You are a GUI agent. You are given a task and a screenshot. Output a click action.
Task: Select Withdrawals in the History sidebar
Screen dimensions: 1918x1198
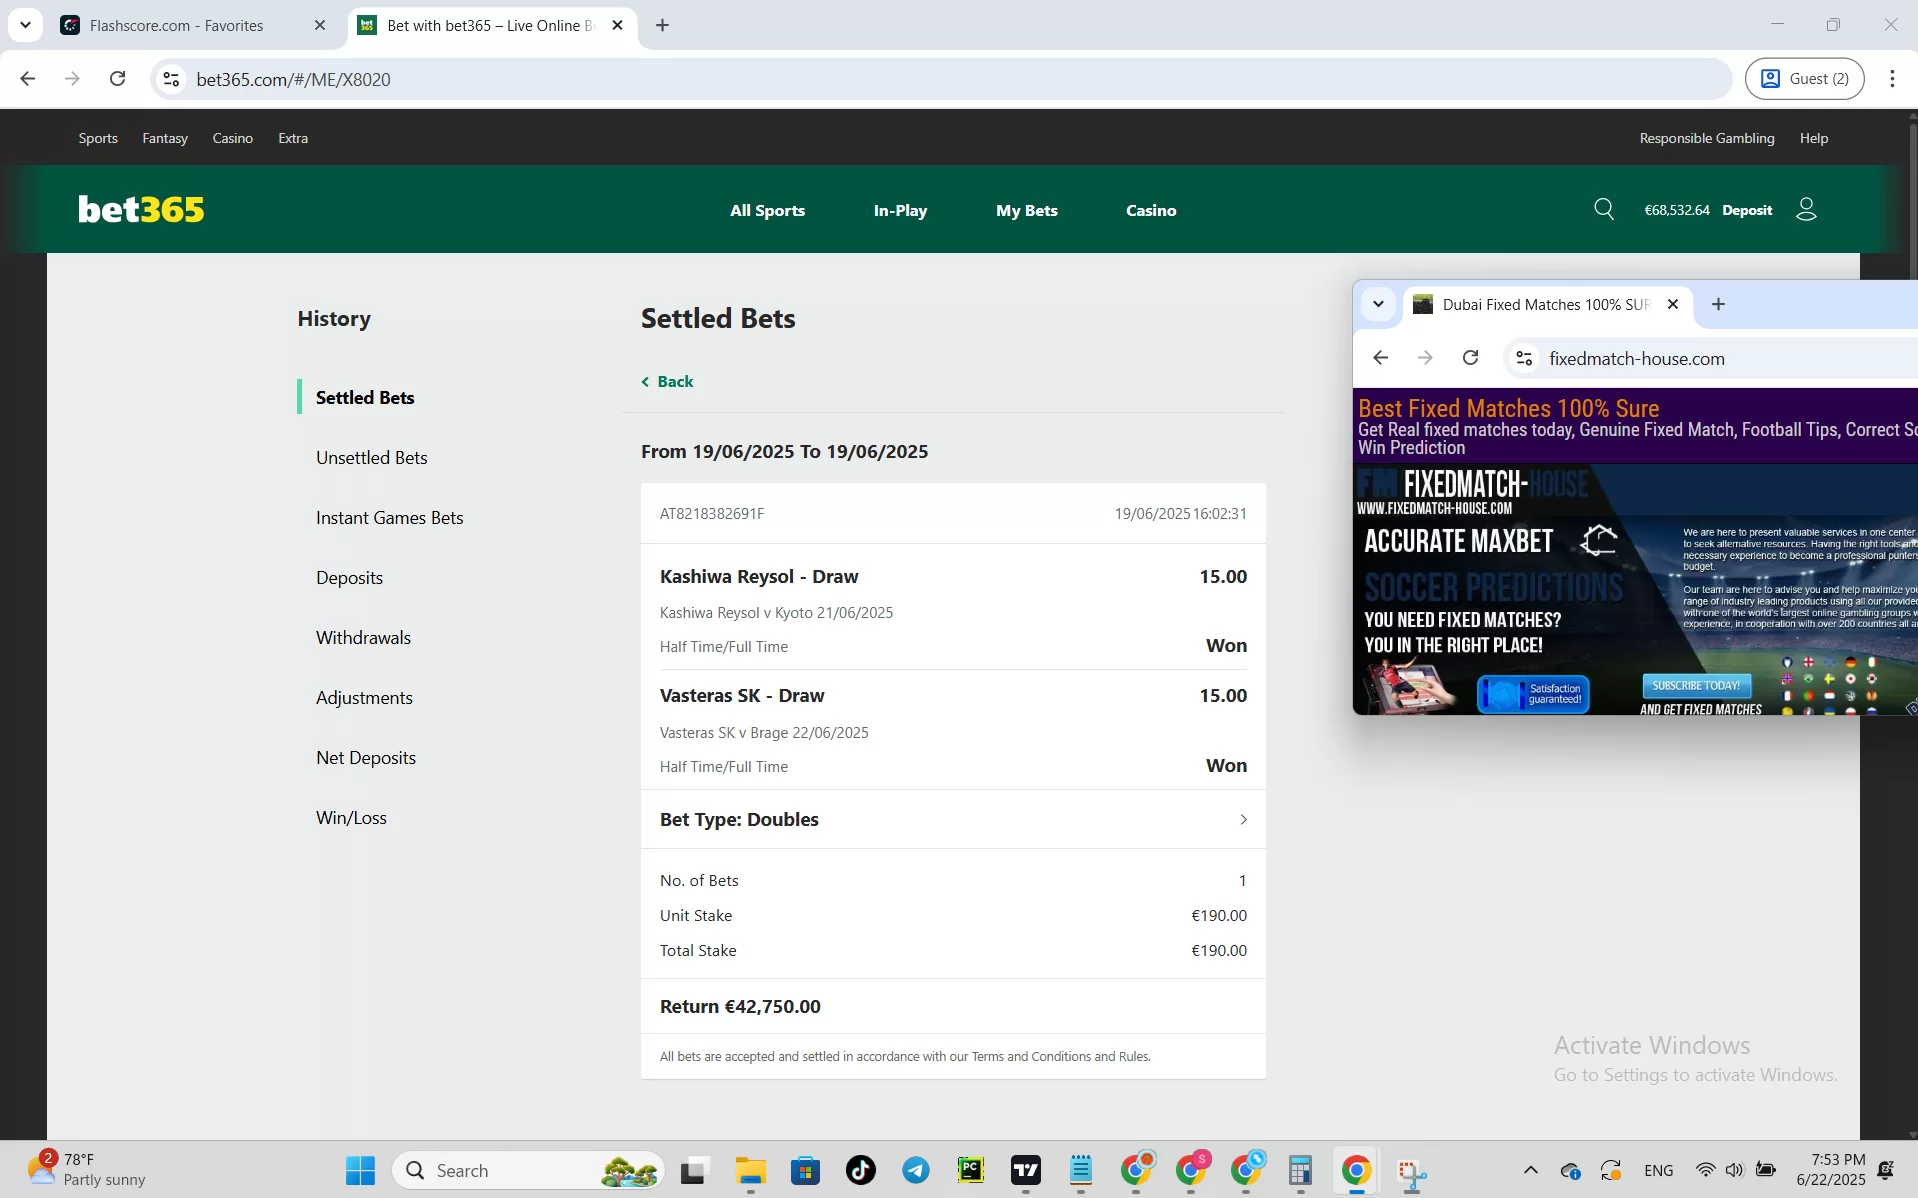(363, 637)
